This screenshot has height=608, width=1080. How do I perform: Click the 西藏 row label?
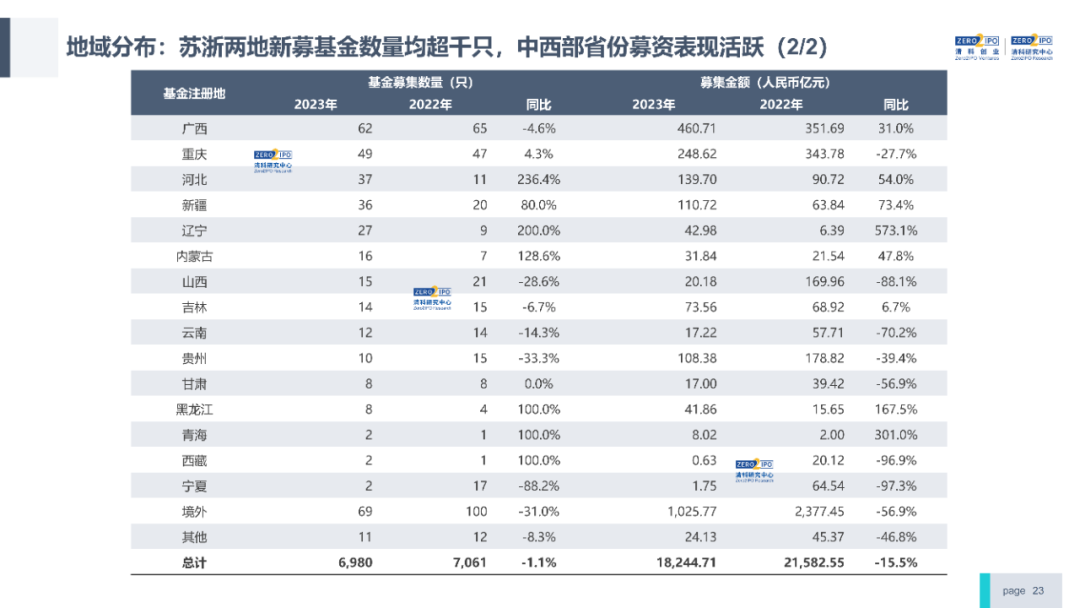[194, 461]
